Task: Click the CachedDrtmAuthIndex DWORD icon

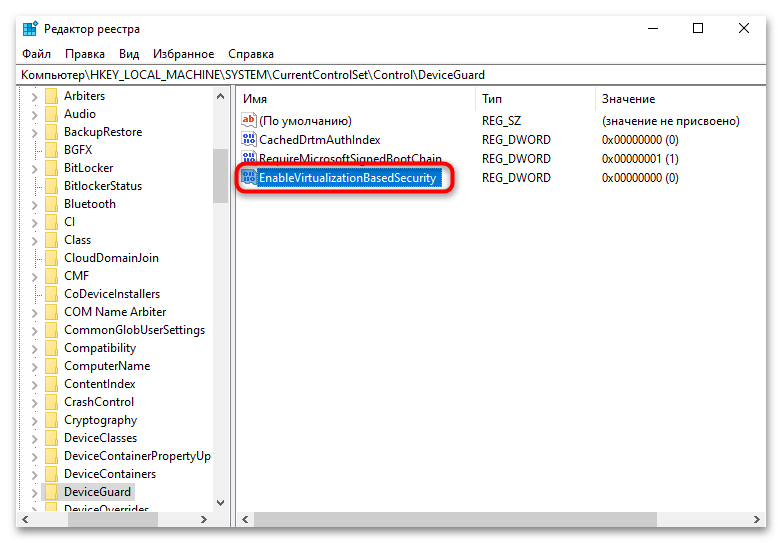Action: pos(248,139)
